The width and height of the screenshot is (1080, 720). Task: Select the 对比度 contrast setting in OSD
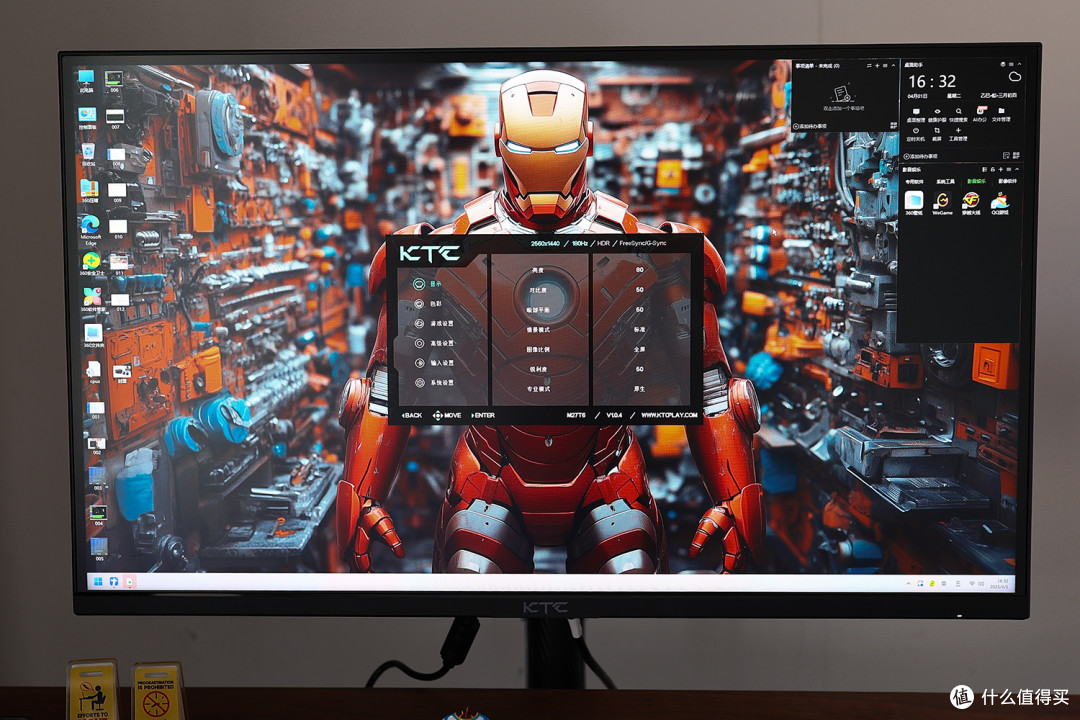point(538,290)
